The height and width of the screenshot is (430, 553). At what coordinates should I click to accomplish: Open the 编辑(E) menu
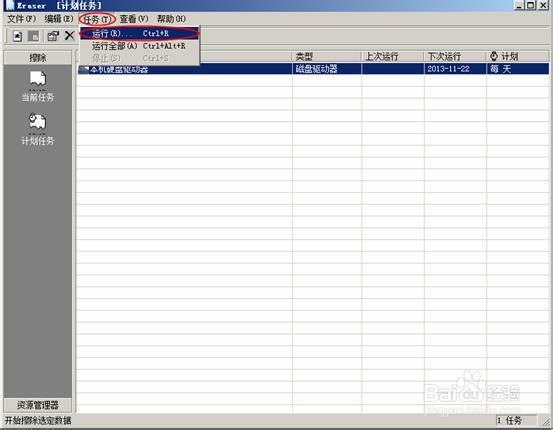point(59,19)
